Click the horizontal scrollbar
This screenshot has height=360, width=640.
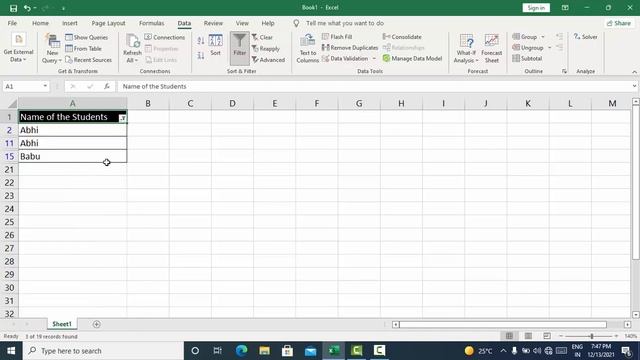point(503,324)
